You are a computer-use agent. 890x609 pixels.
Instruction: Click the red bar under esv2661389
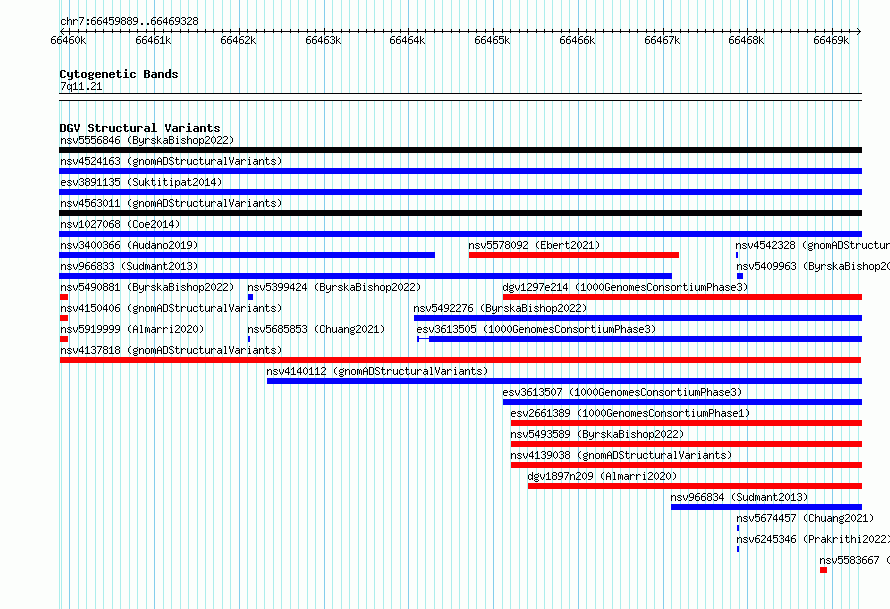coord(686,423)
